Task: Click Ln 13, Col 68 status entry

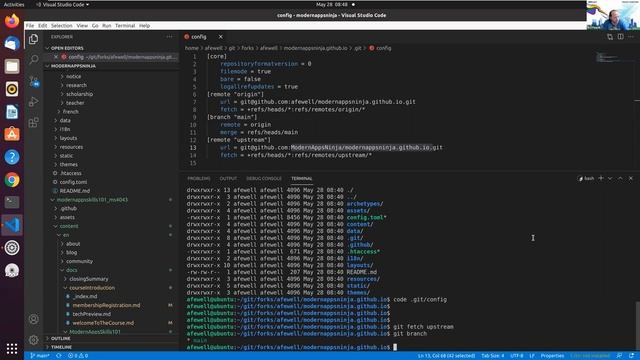Action: coord(446,356)
